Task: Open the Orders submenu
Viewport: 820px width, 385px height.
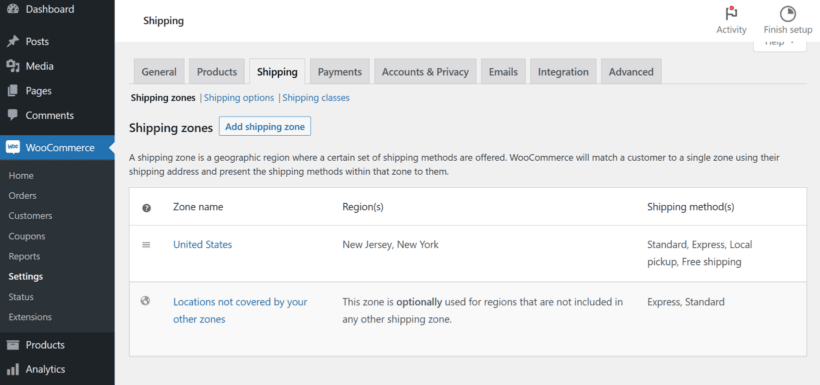Action: 22,196
